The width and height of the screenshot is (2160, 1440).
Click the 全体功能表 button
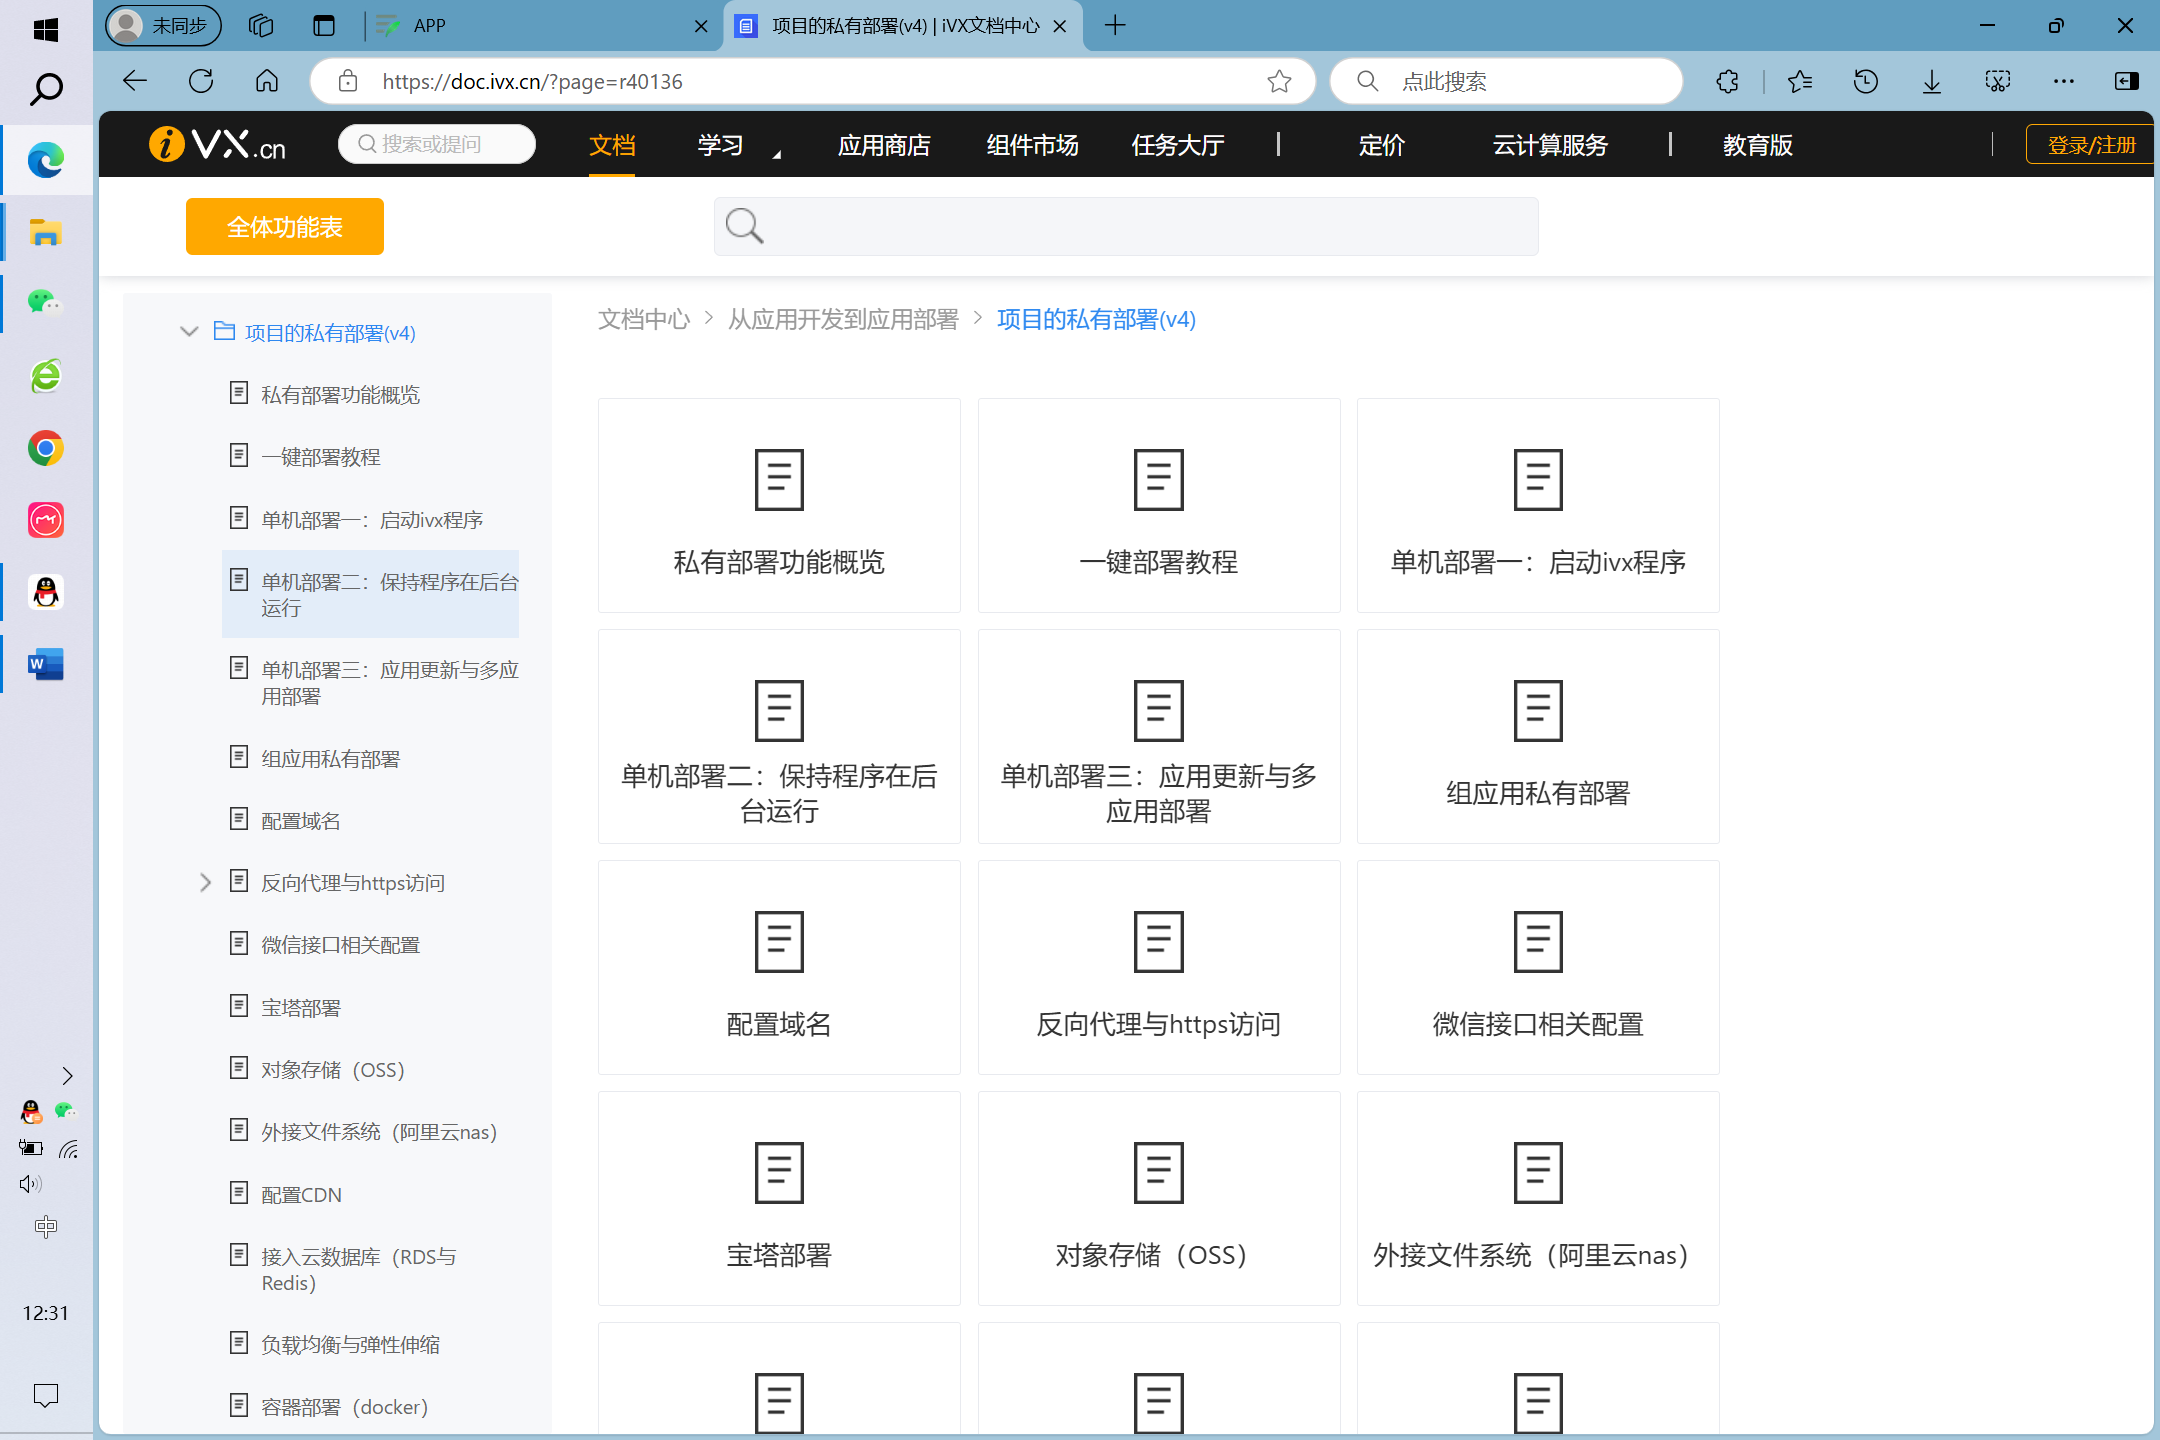[x=284, y=227]
